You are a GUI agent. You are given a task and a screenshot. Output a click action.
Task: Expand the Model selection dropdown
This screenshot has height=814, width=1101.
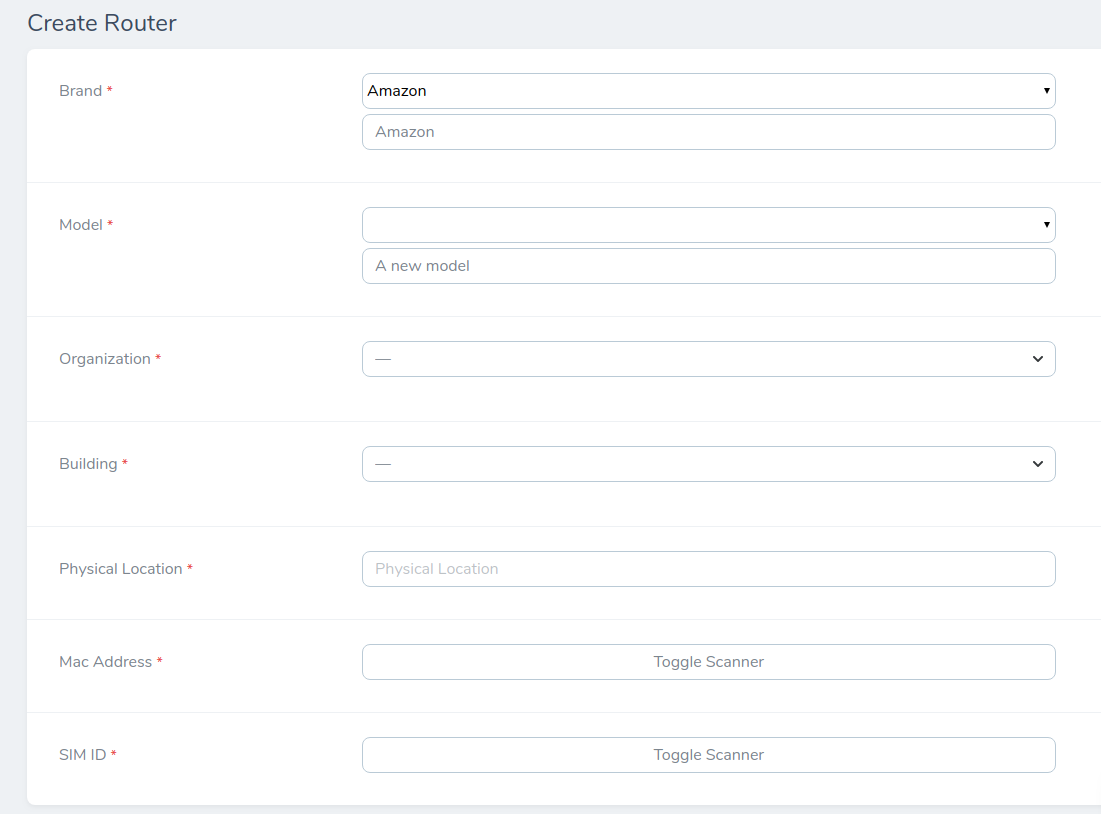(708, 225)
